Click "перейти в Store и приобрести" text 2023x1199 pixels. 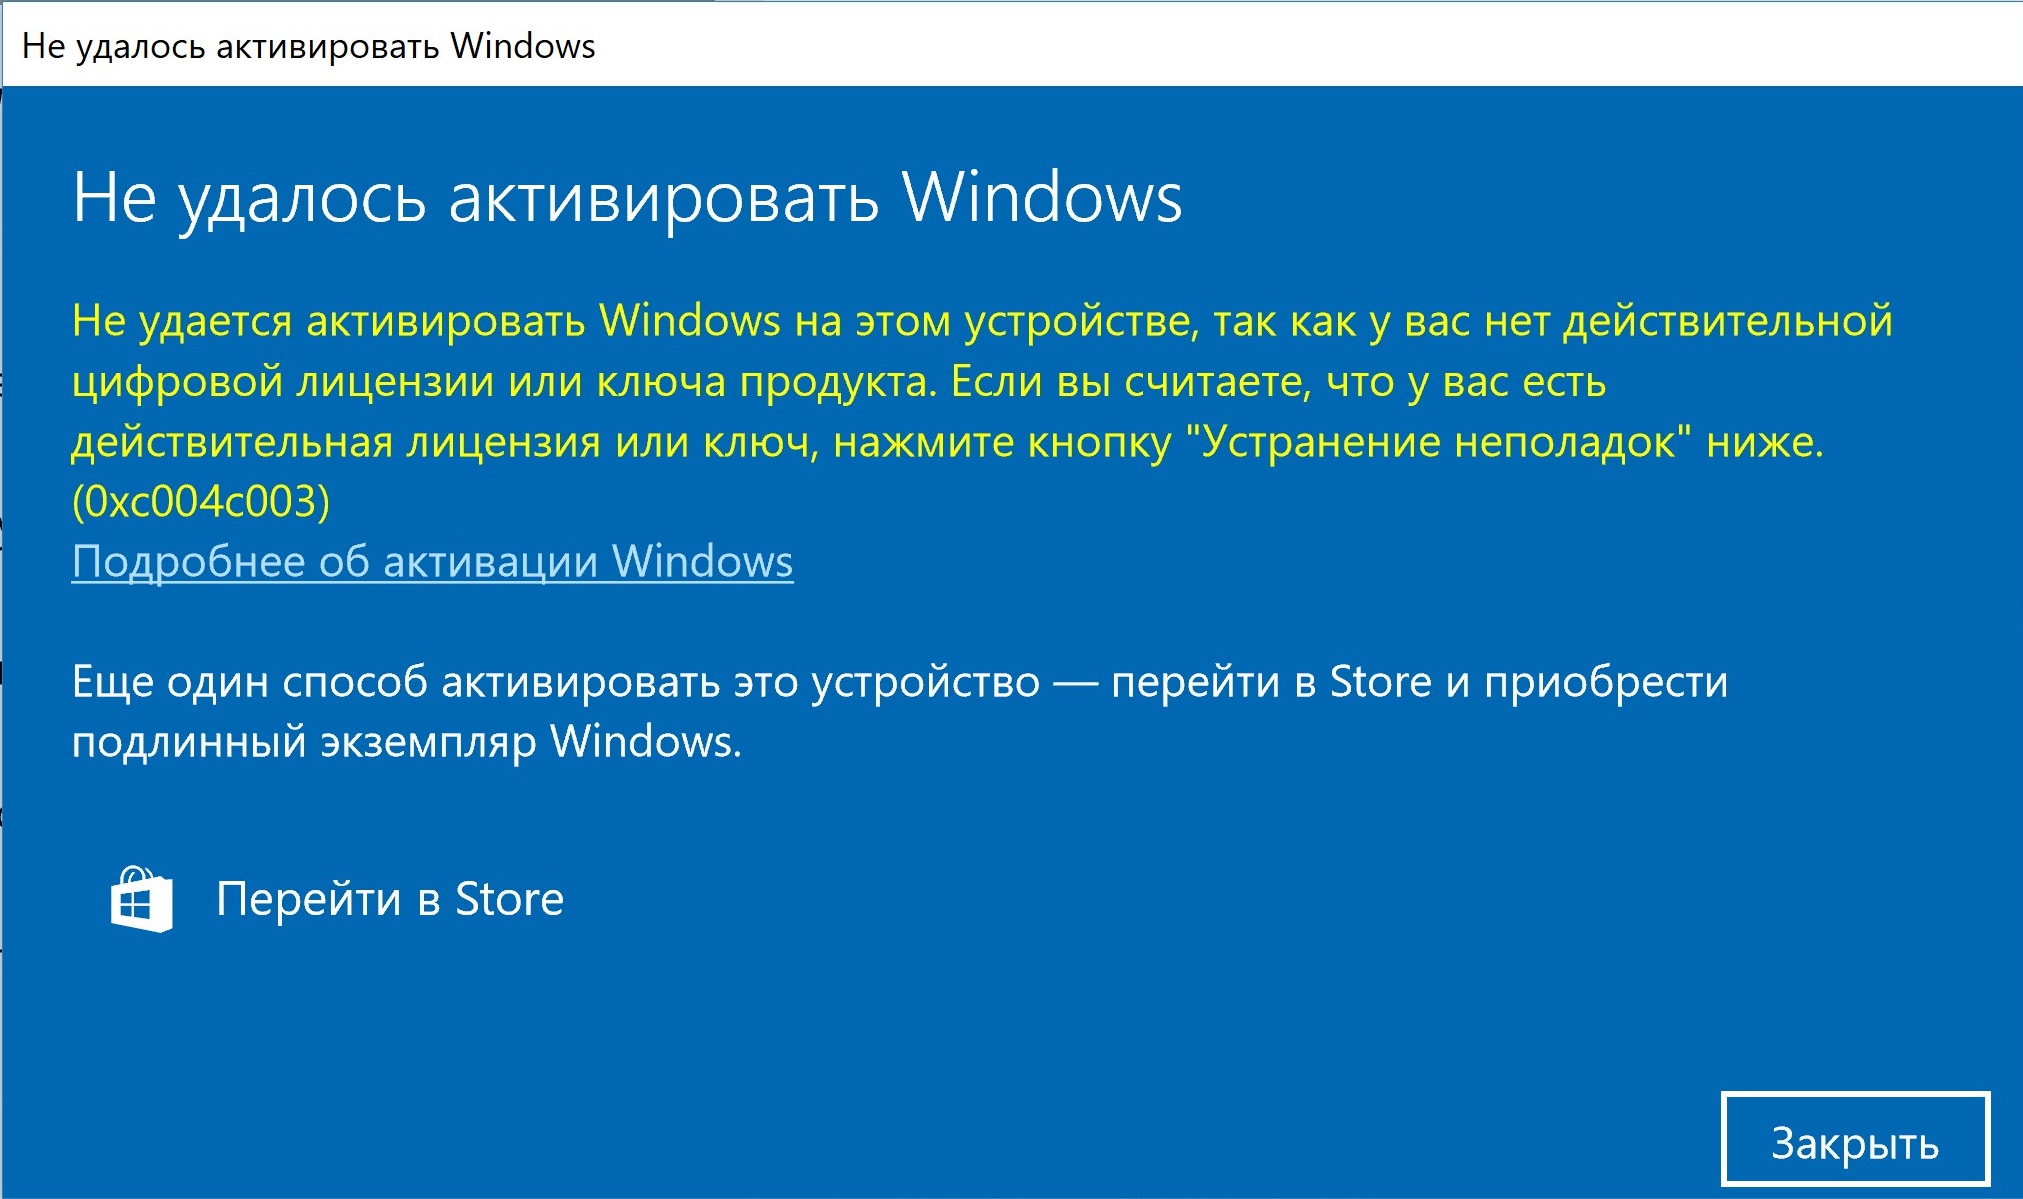[1419, 682]
